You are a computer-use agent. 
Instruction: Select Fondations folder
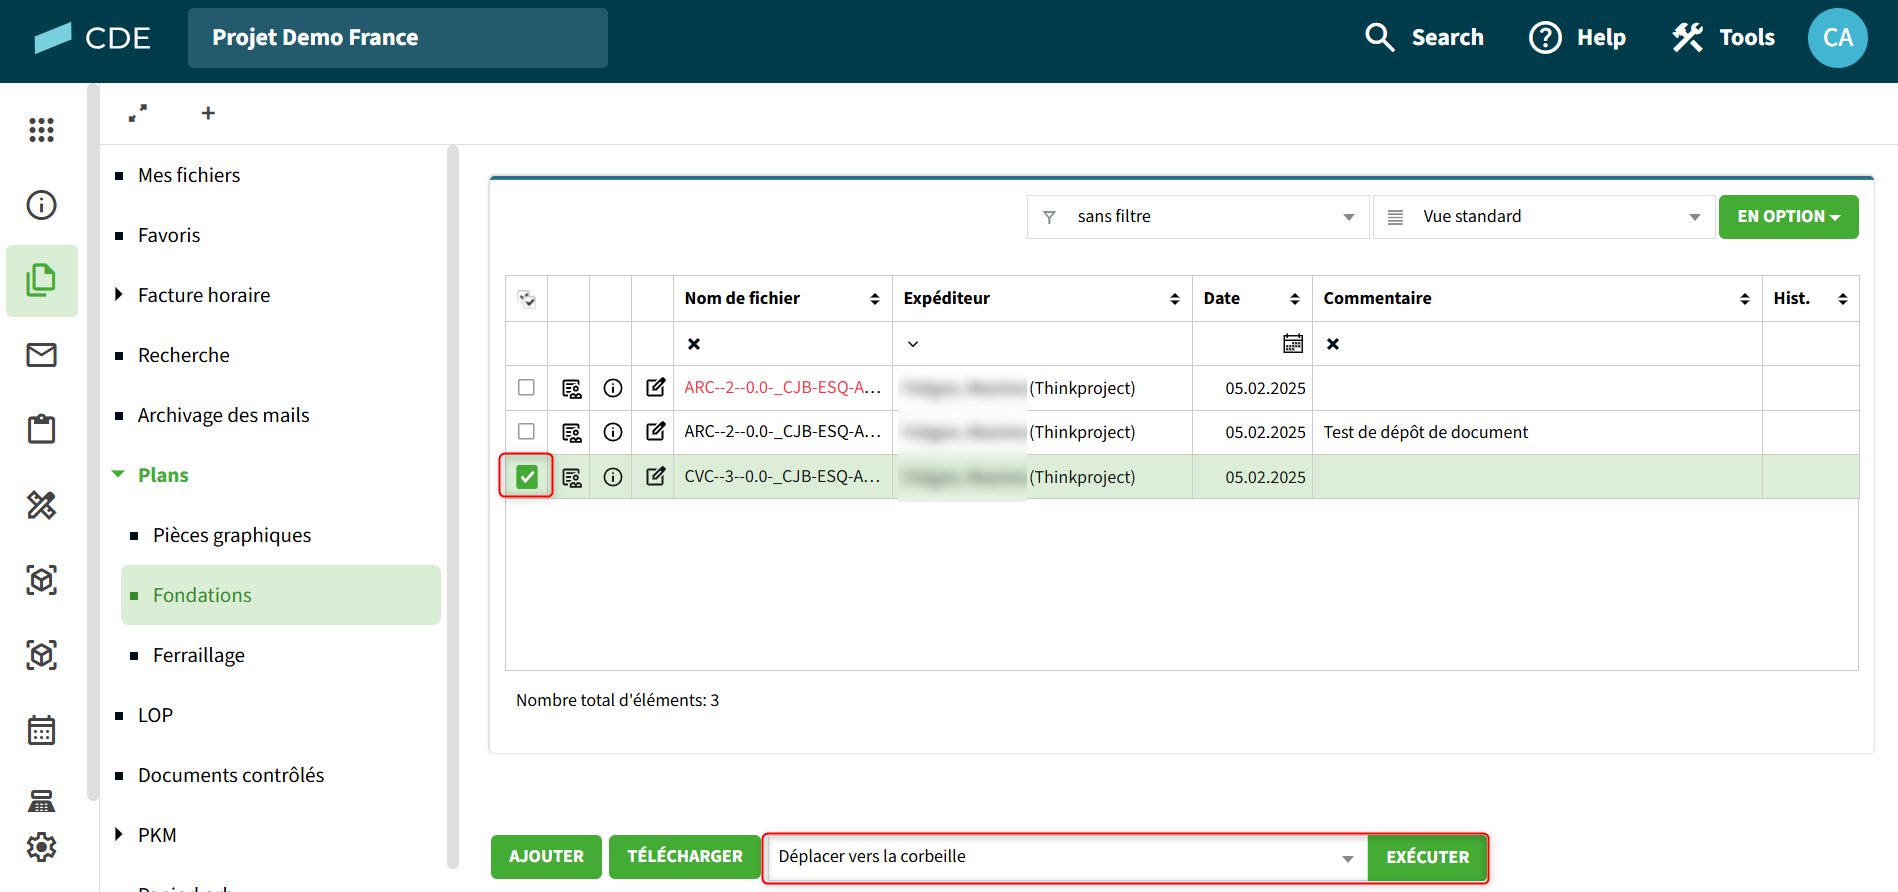coord(281,595)
